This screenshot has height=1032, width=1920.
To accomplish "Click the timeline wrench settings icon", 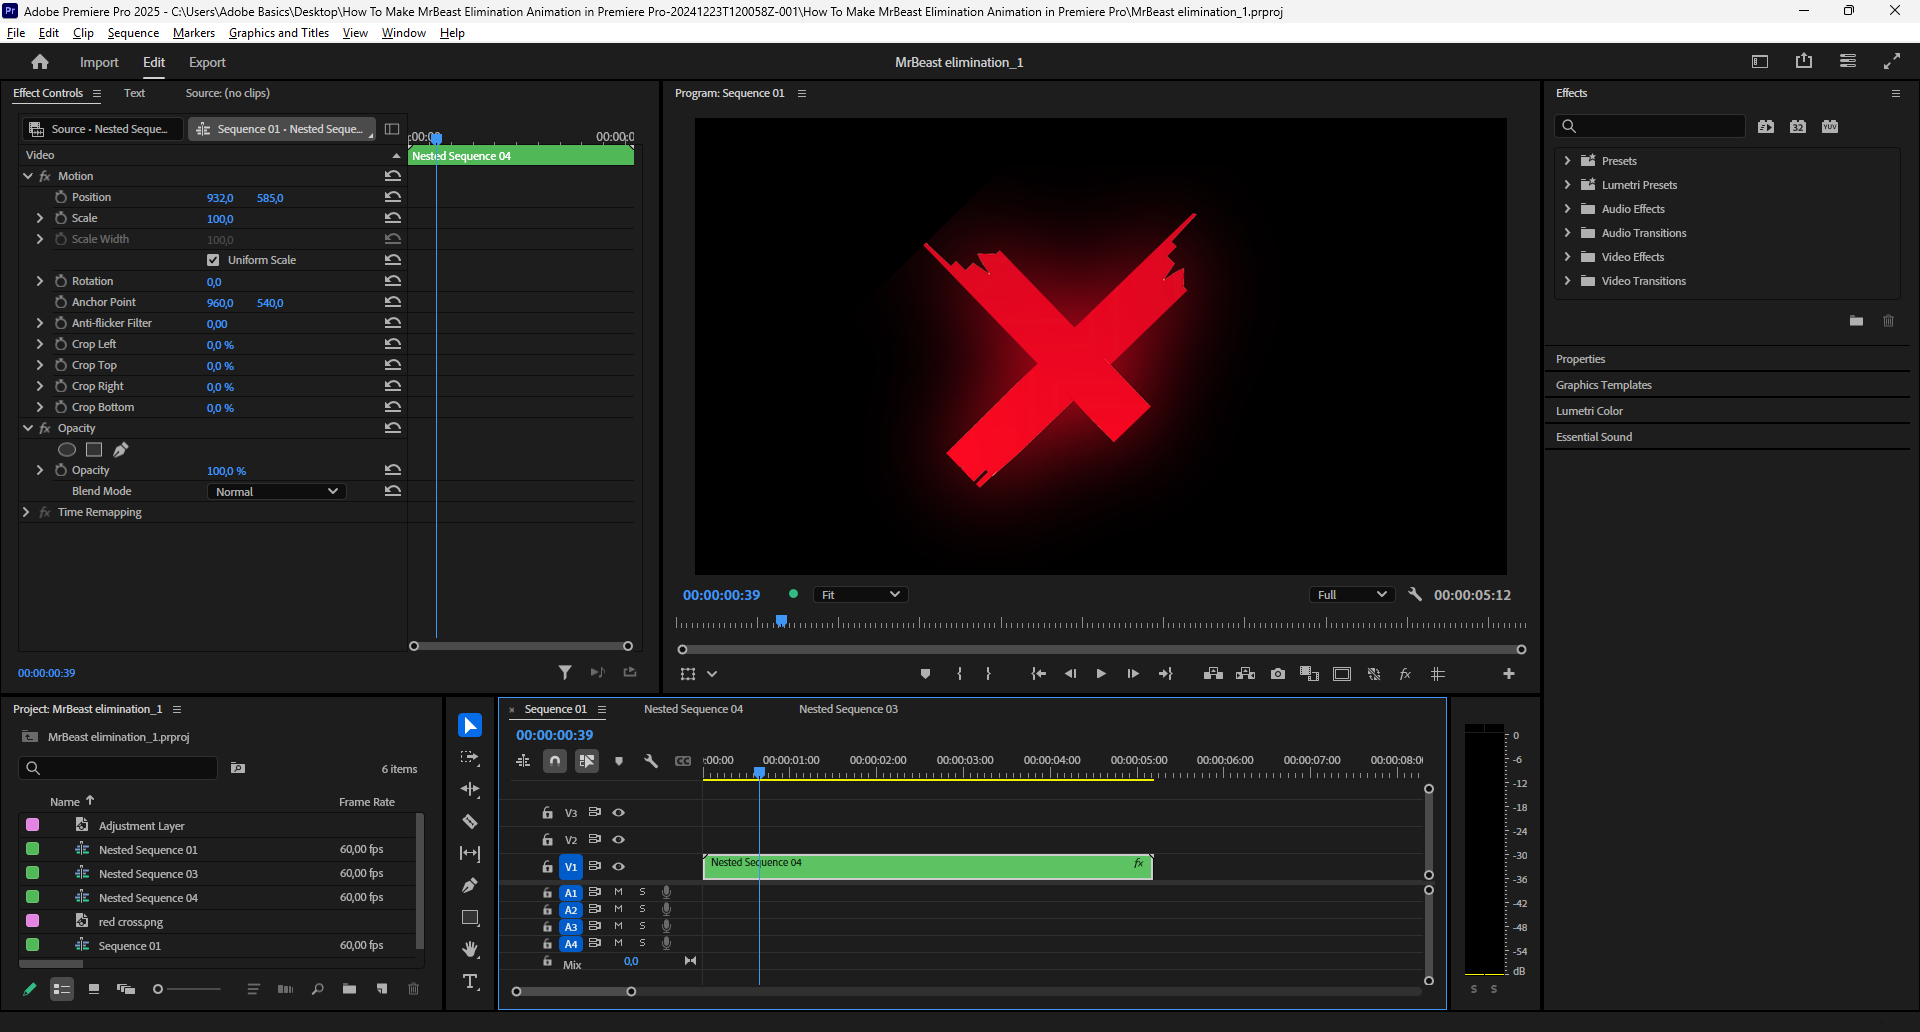I will [x=651, y=761].
